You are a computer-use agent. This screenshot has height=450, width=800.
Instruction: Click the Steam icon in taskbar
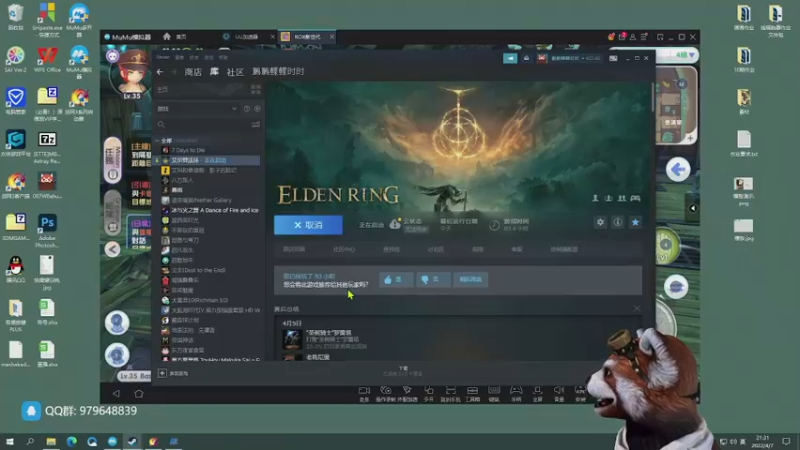point(132,441)
